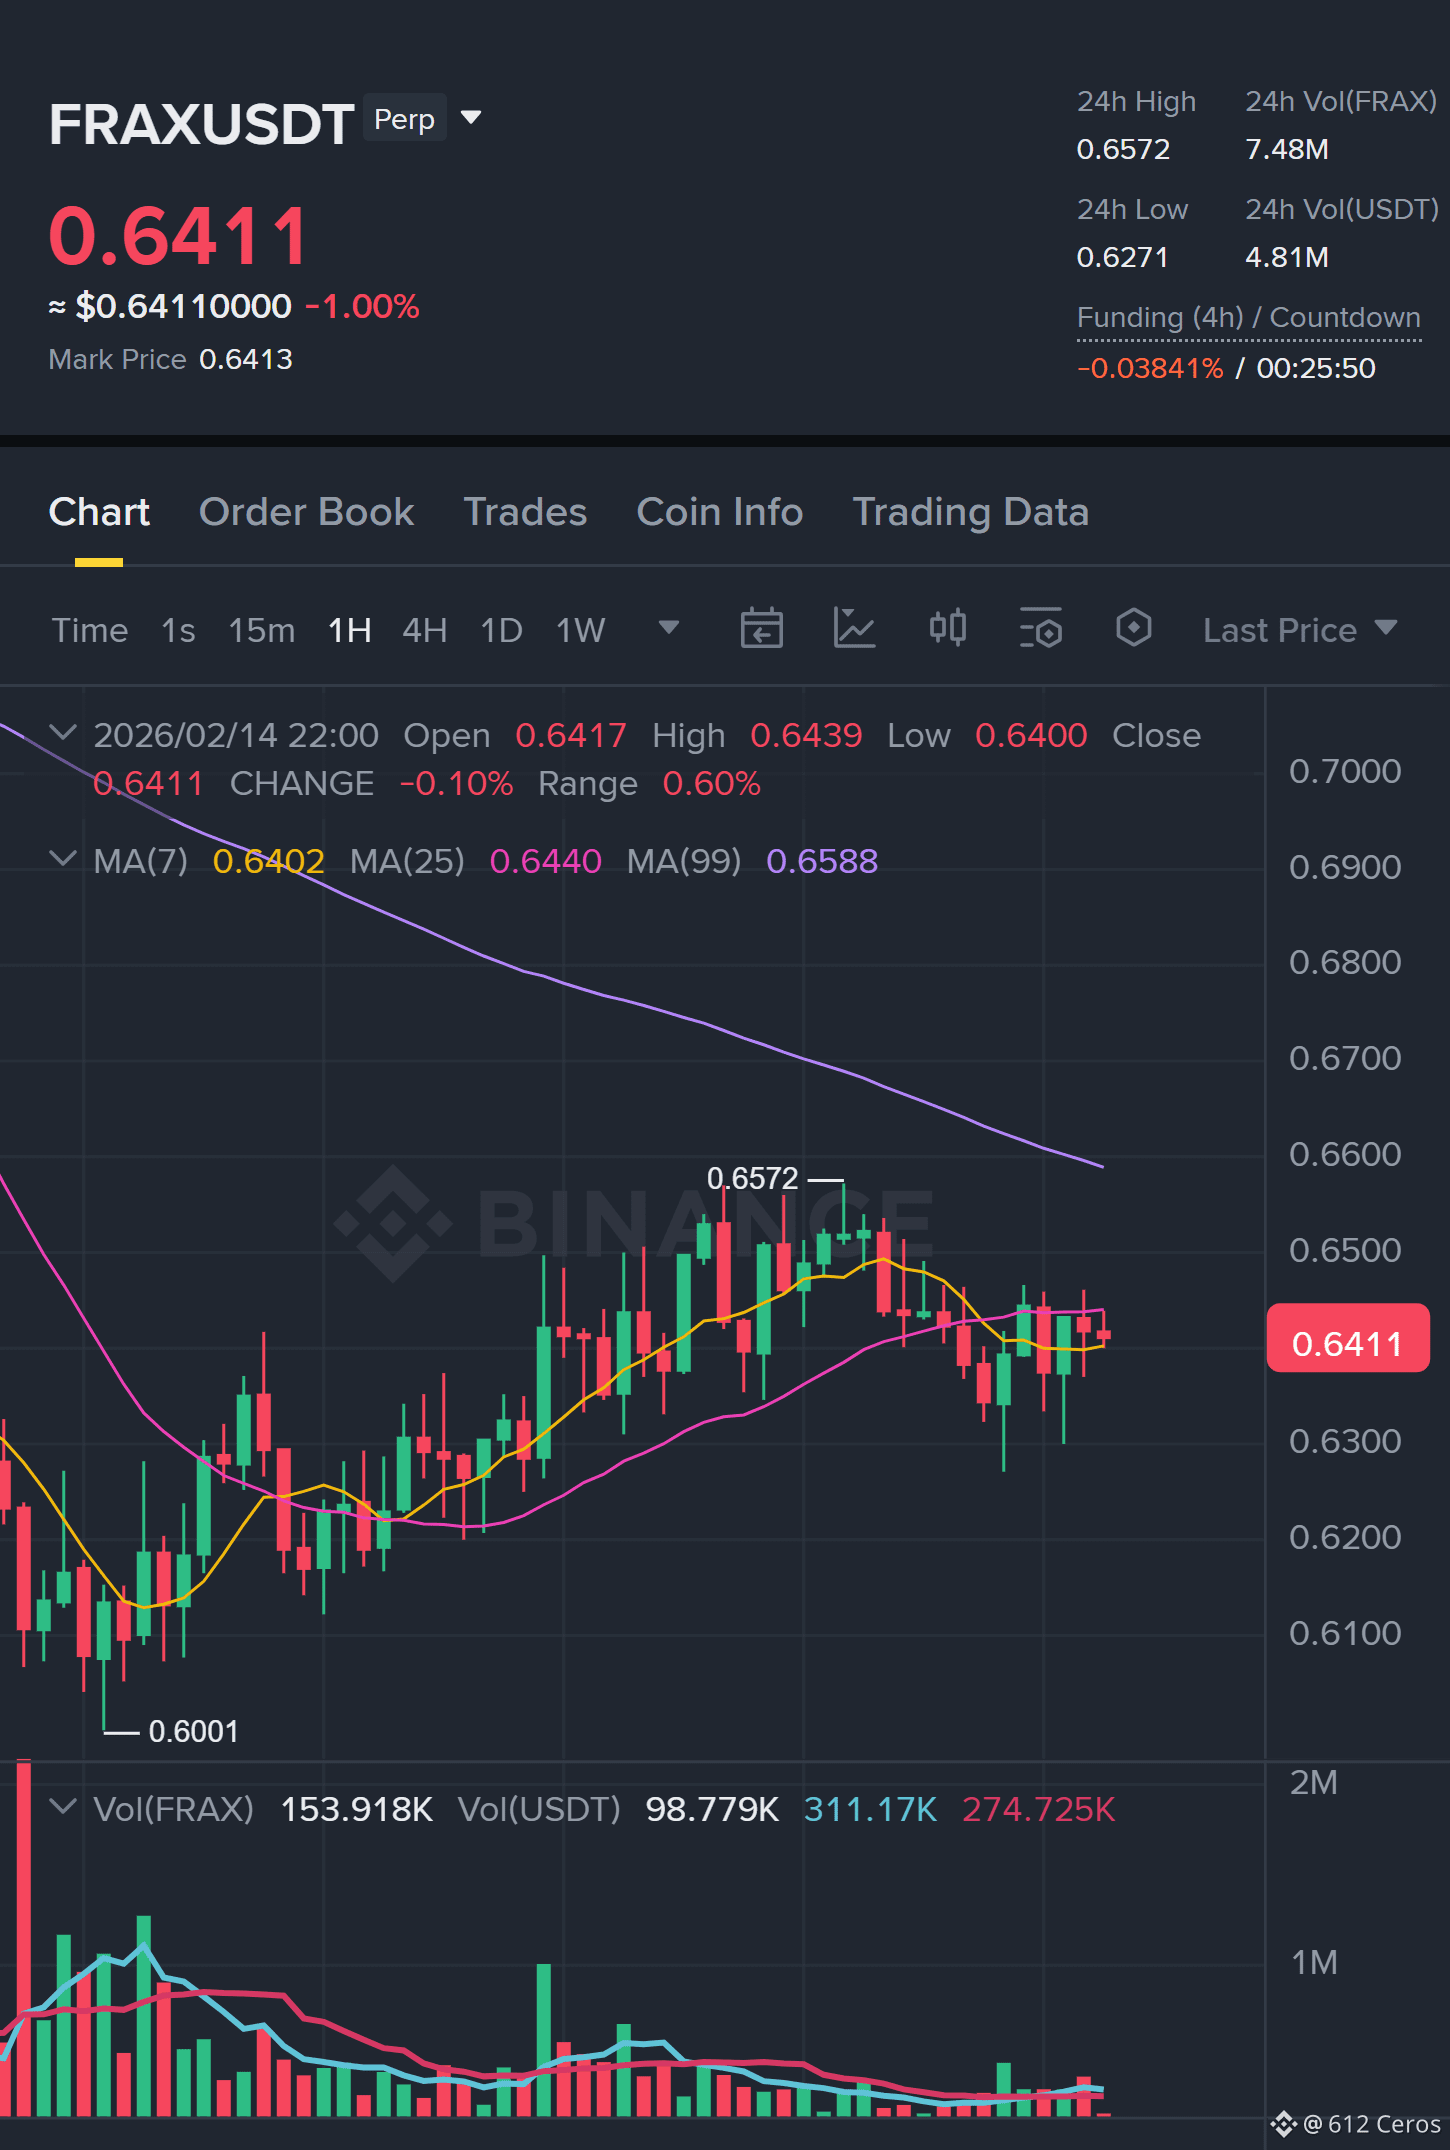Select the 1D time interval

501,630
